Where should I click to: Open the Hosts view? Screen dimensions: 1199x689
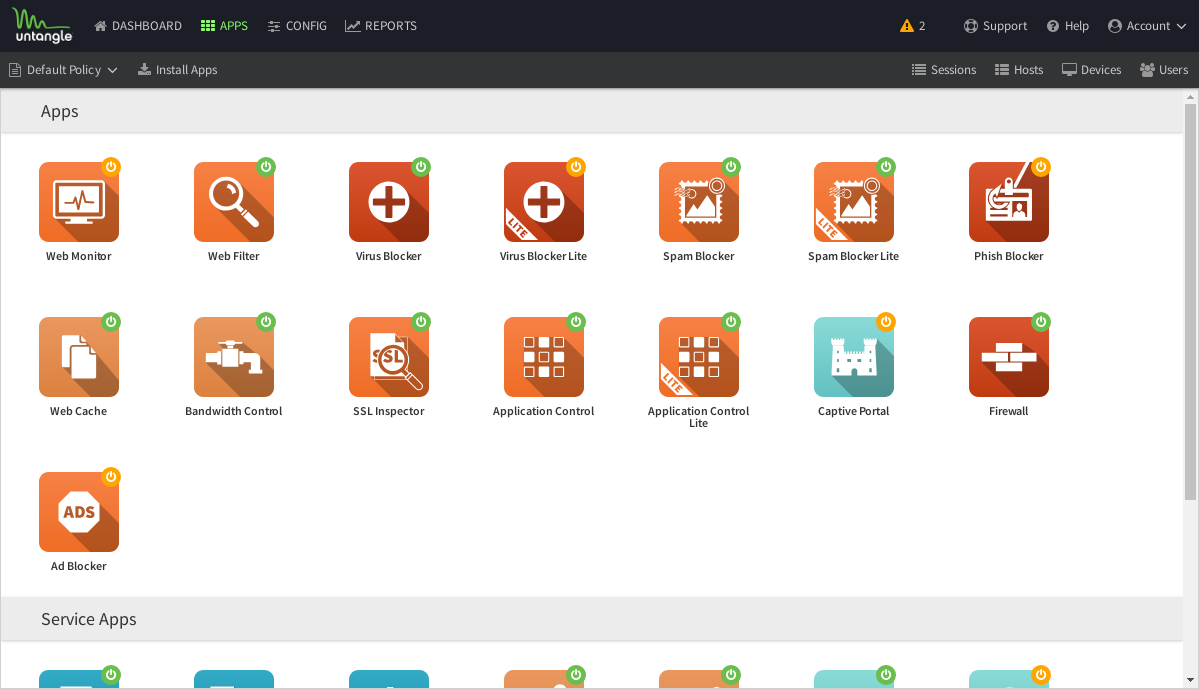(1019, 70)
